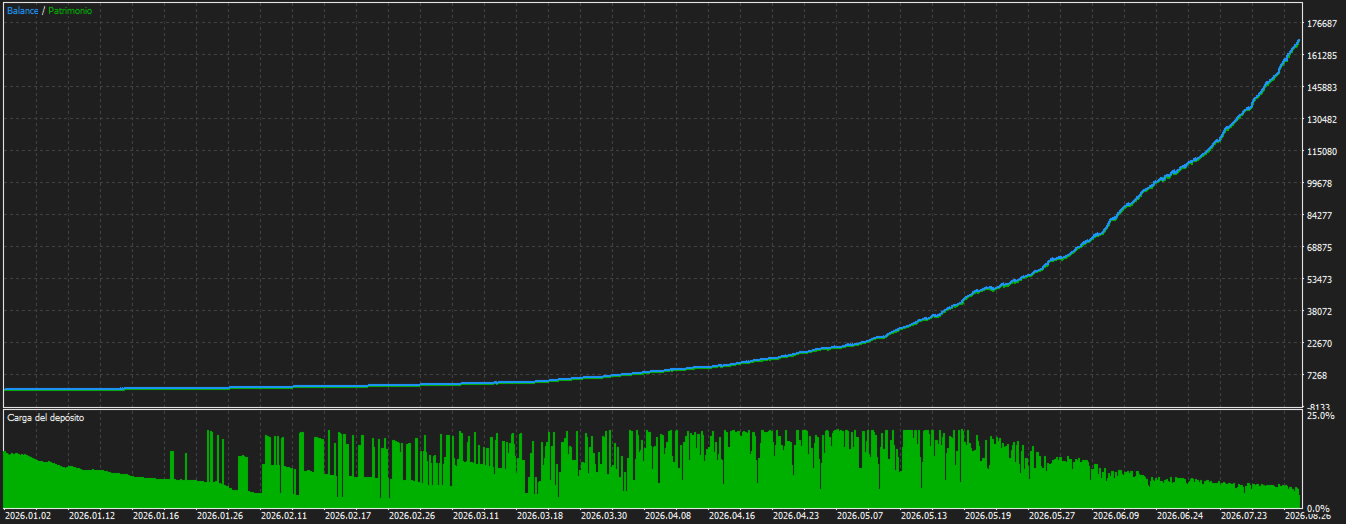This screenshot has width=1346, height=524.
Task: Click the 53473 axis value
Action: (x=1320, y=280)
